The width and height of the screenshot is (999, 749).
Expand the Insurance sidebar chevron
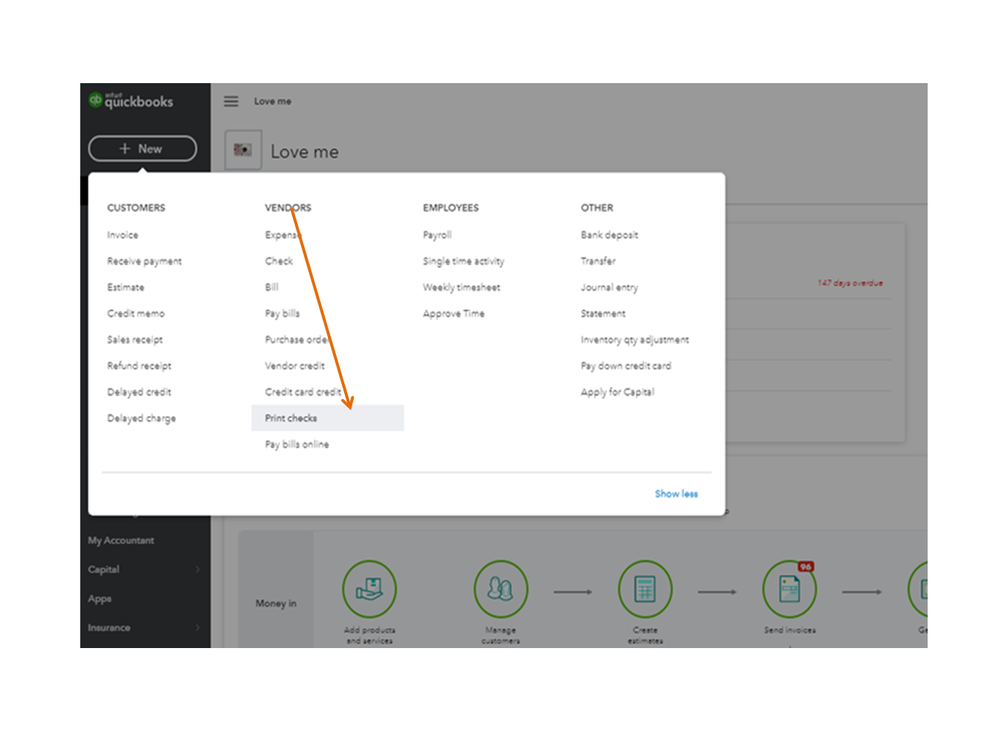coord(198,627)
